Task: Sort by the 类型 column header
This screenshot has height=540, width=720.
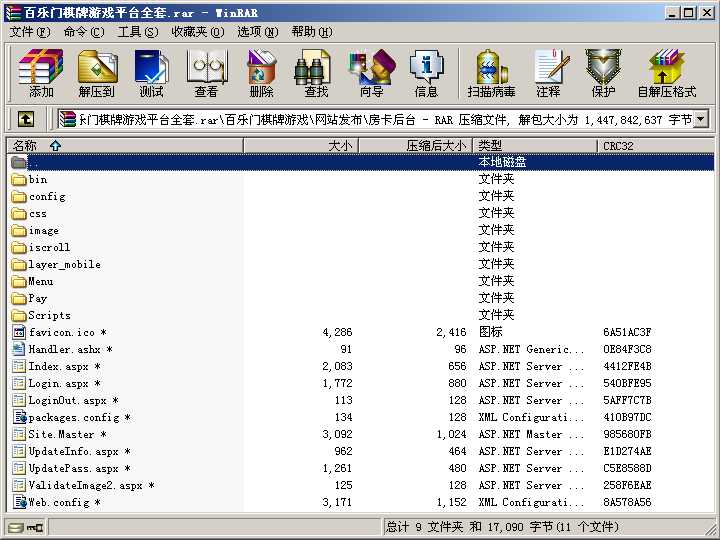Action: (535, 146)
